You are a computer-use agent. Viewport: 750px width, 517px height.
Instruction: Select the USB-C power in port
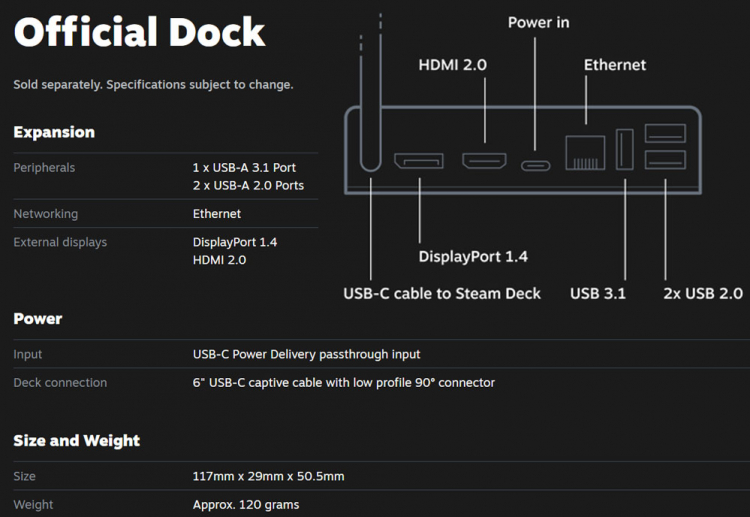point(535,165)
